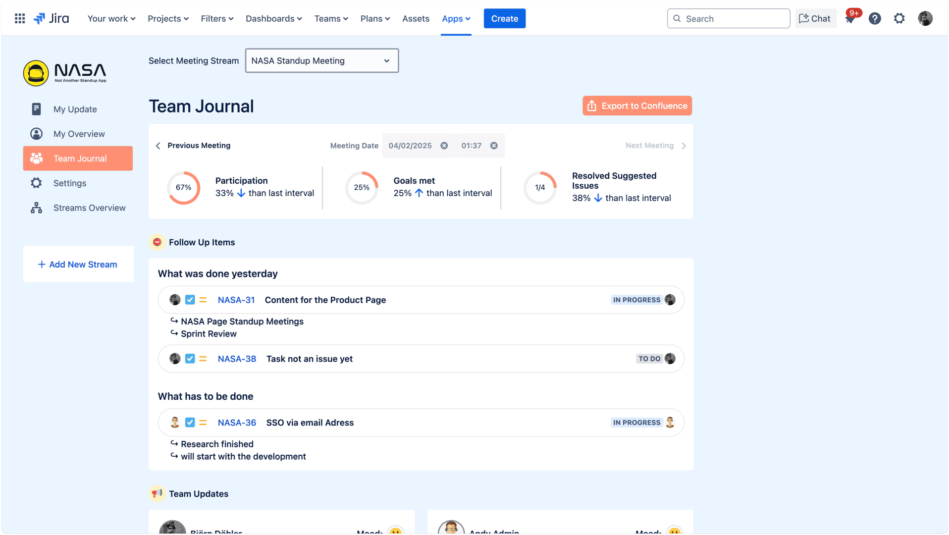The width and height of the screenshot is (949, 535).
Task: Open the Assets menu item
Action: coord(416,19)
